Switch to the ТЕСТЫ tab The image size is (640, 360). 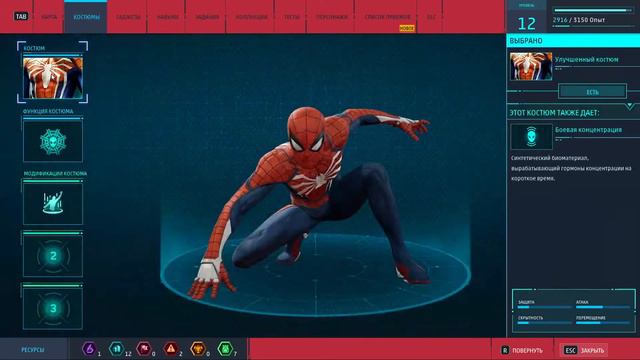tap(292, 17)
